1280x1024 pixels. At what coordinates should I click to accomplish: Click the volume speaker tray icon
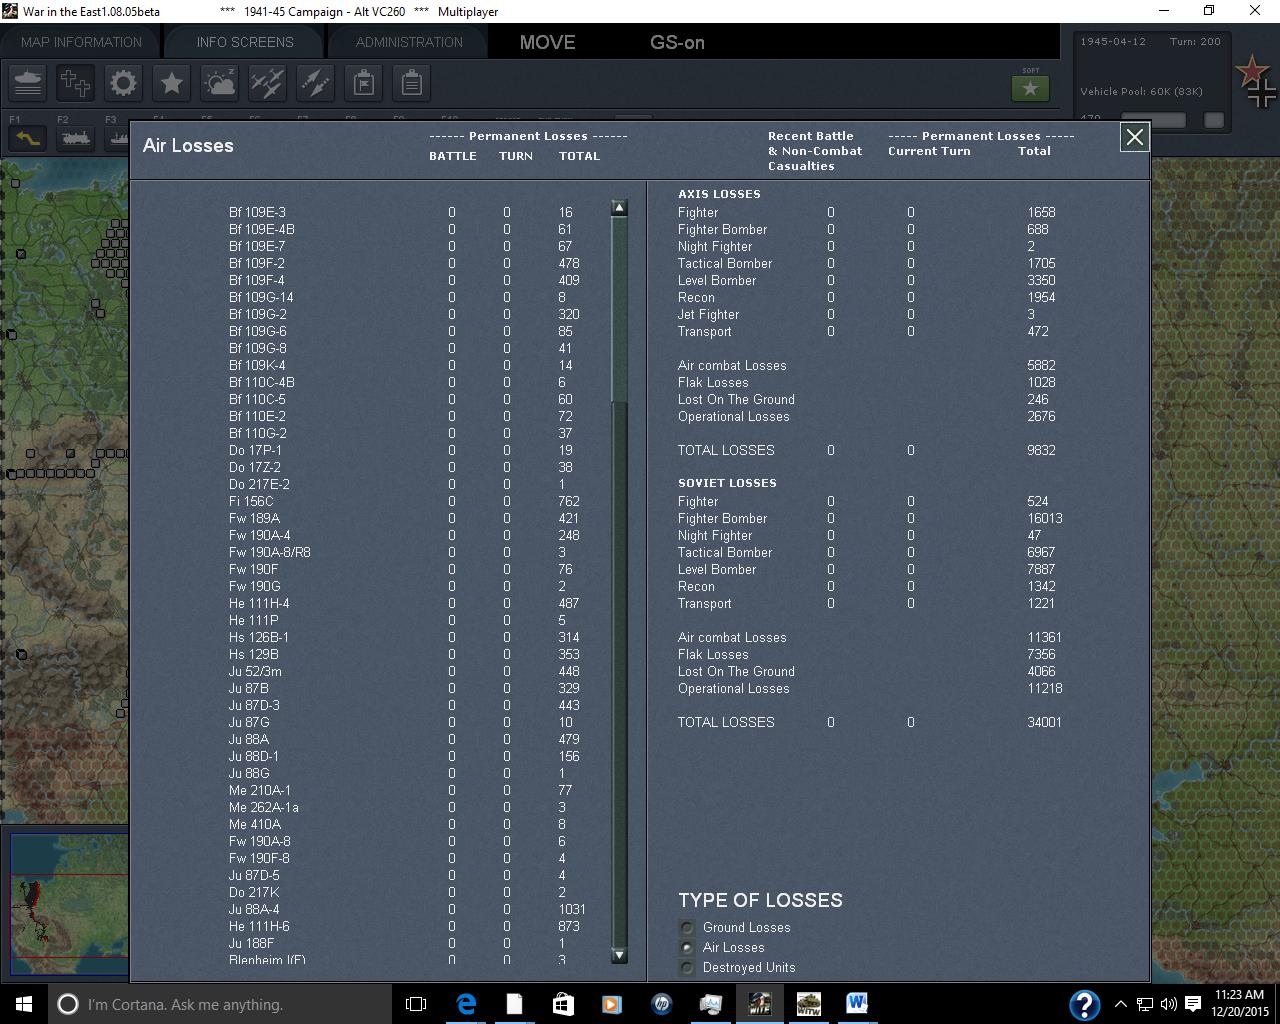(1169, 1004)
